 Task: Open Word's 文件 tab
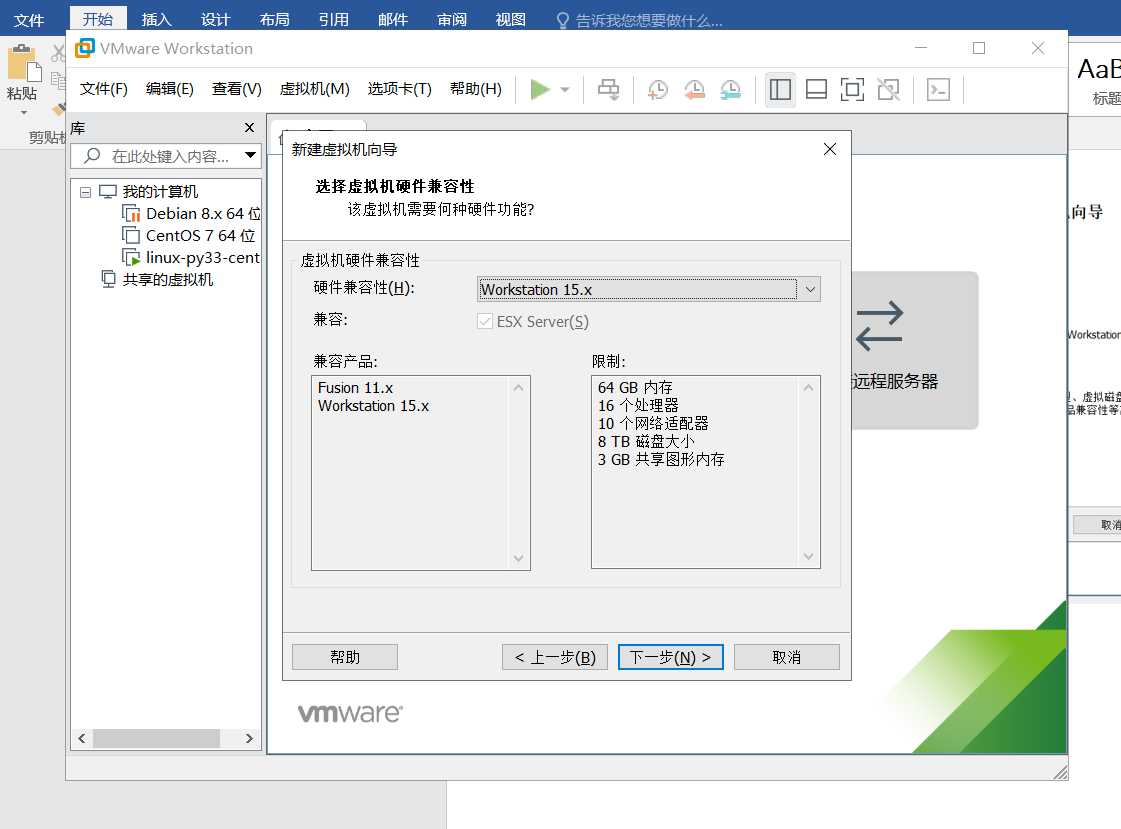[x=29, y=19]
